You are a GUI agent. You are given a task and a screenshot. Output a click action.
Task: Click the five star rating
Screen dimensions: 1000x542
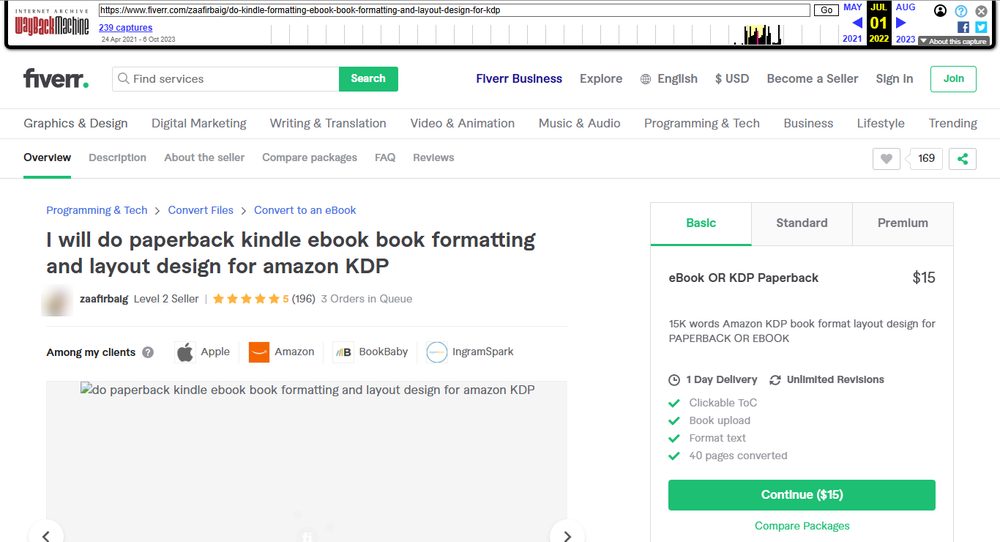[246, 298]
